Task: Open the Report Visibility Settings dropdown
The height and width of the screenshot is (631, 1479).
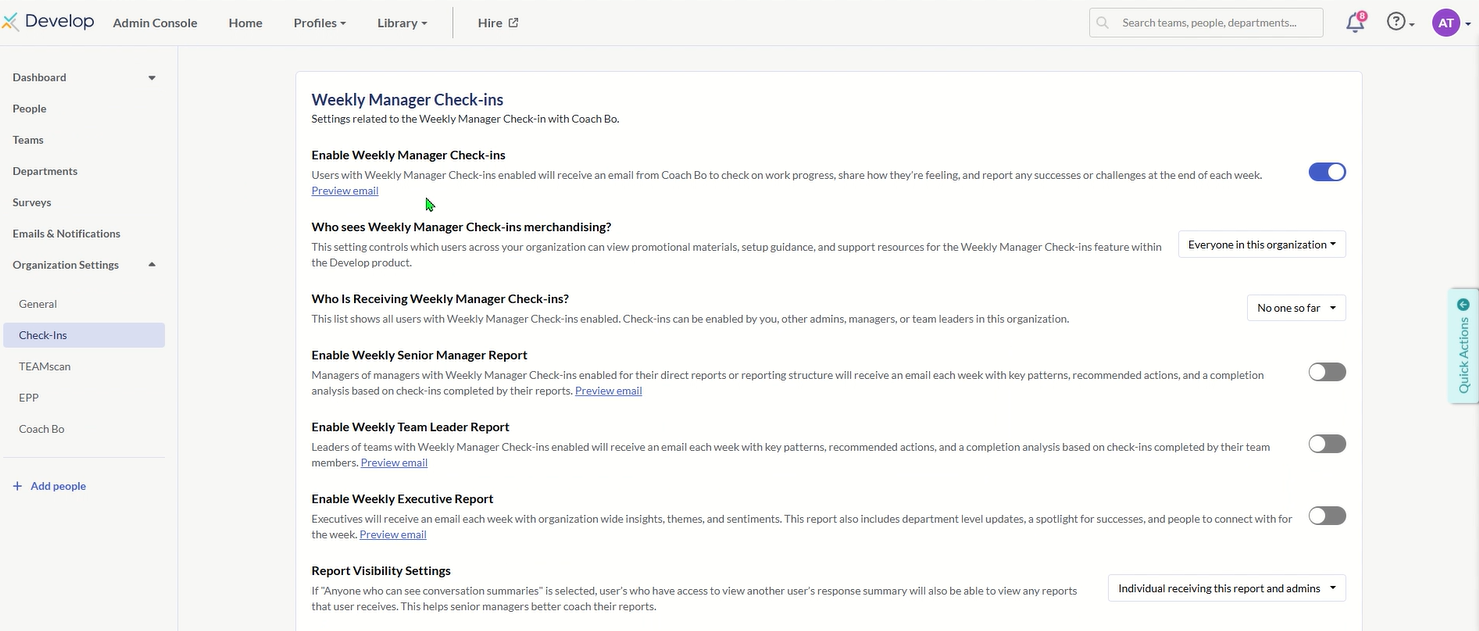Action: point(1226,589)
